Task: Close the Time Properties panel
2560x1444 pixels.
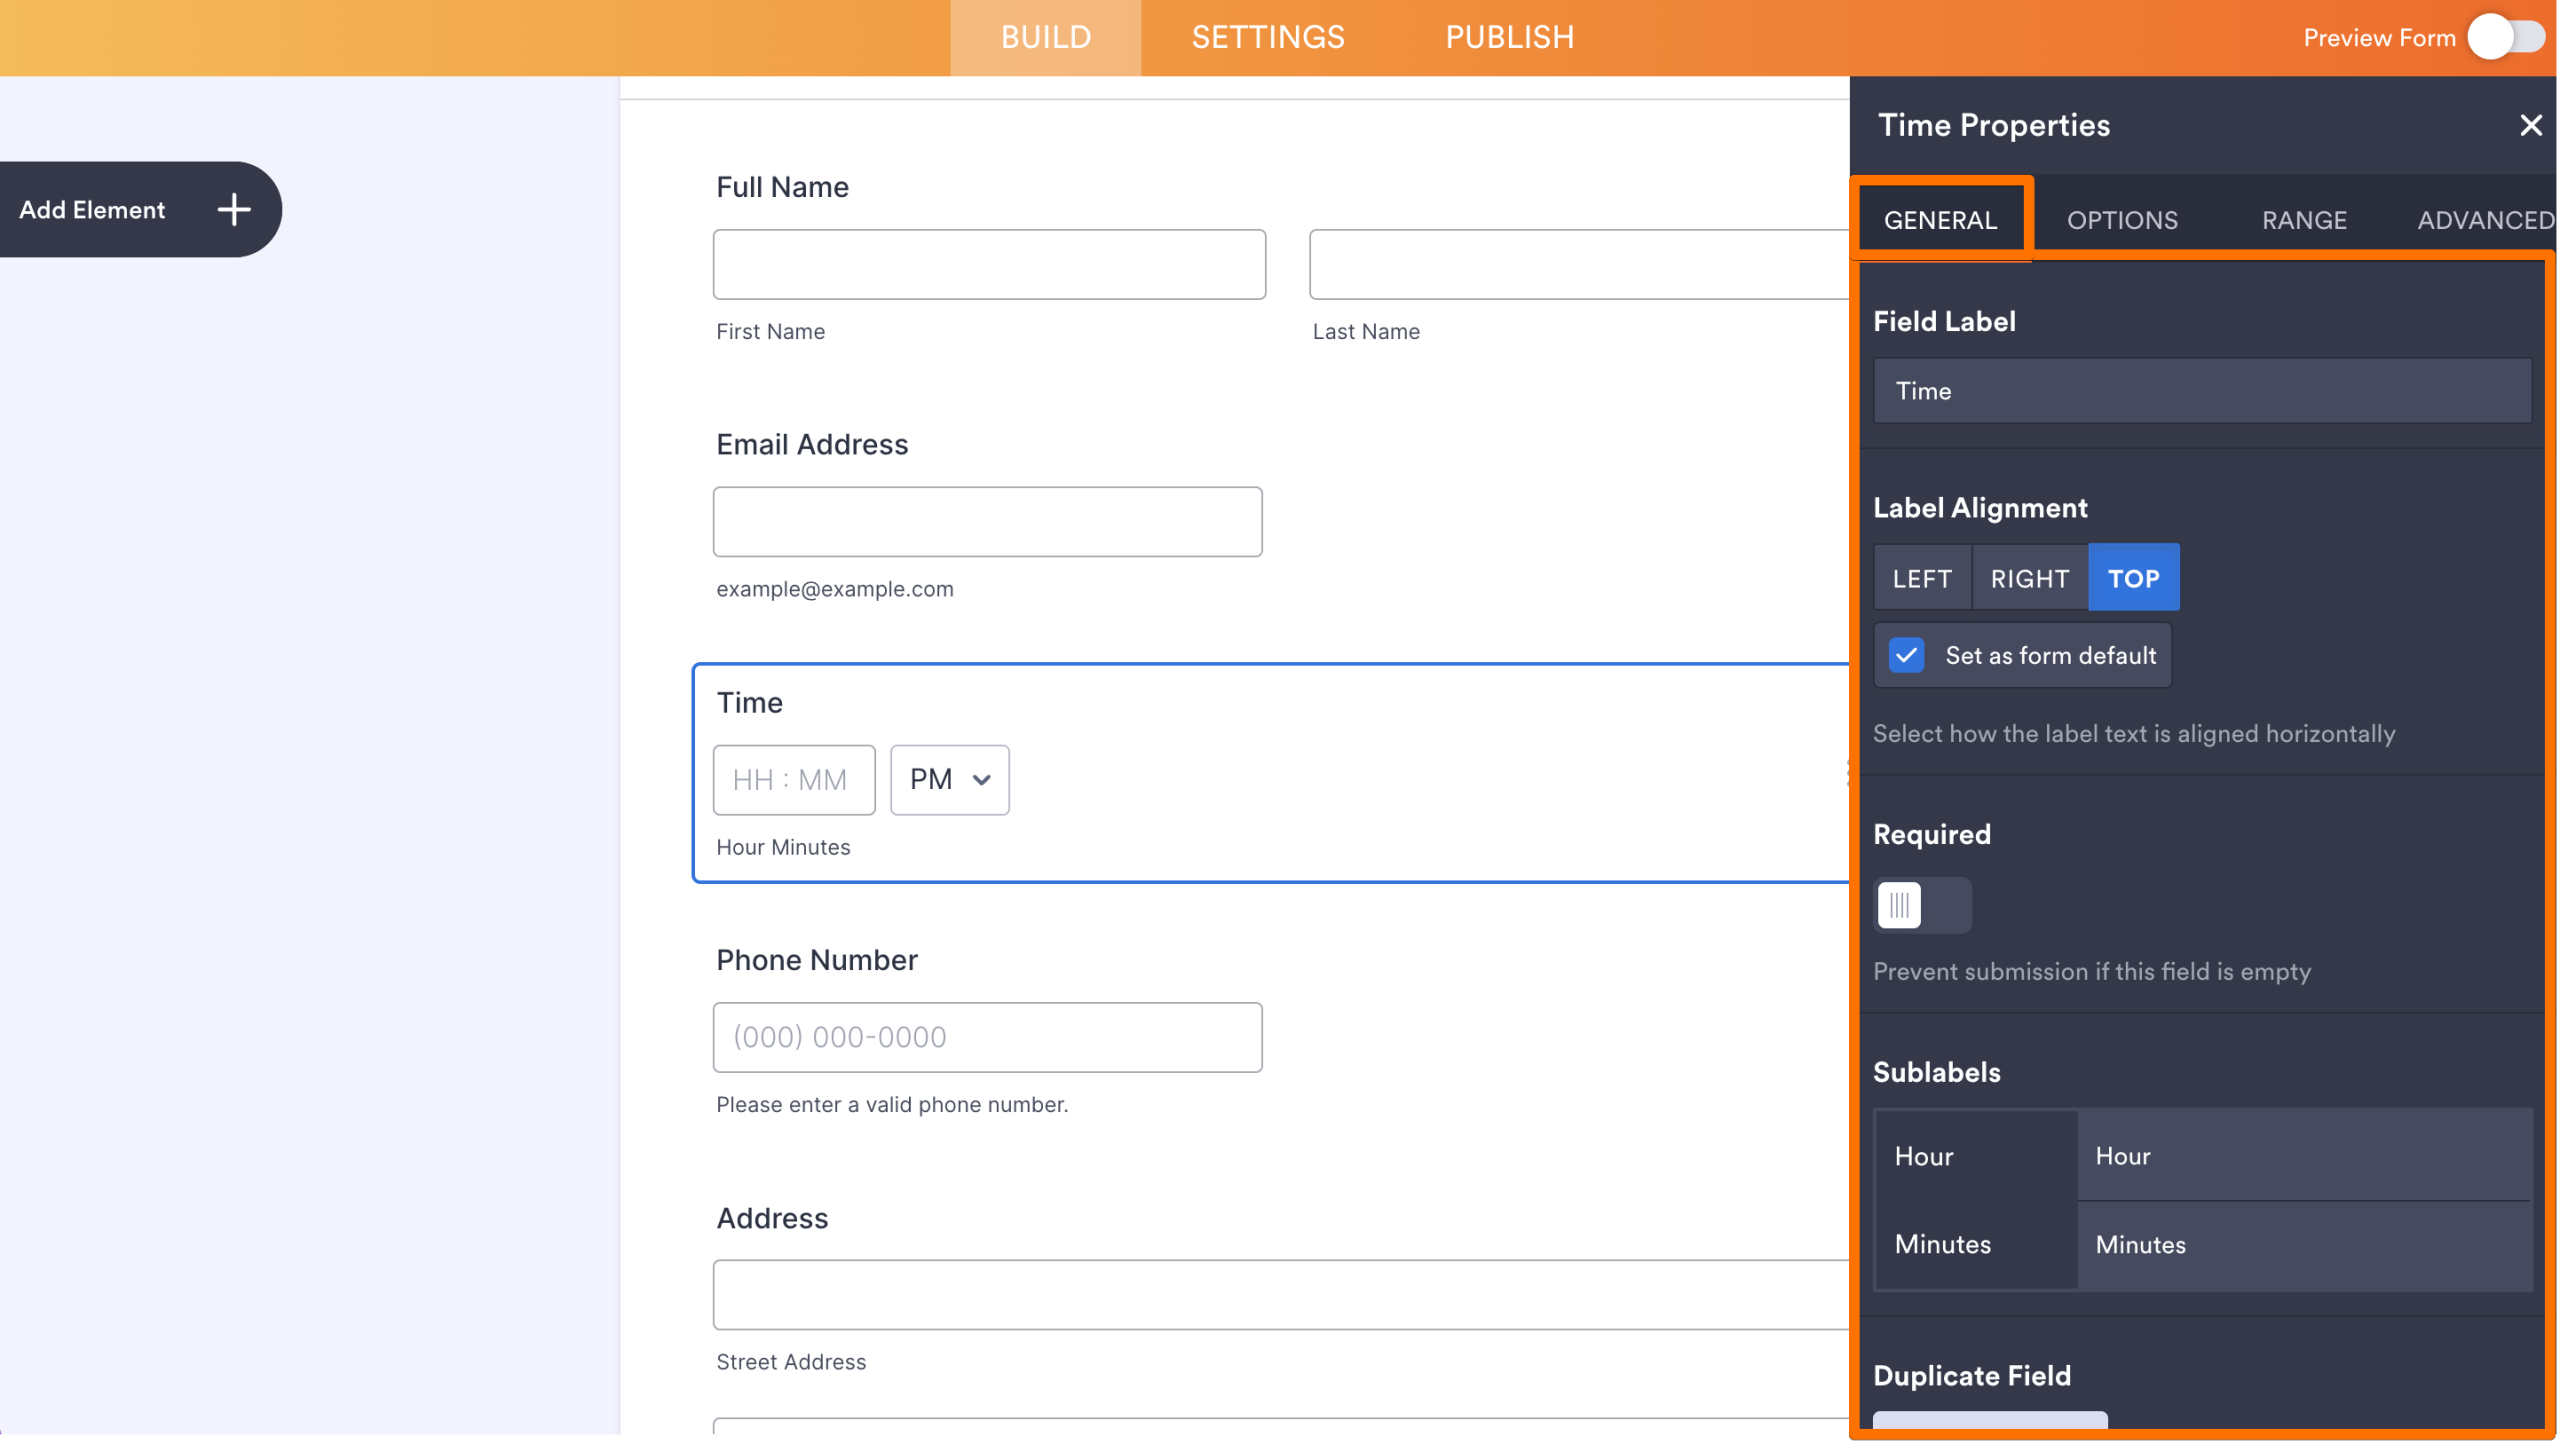Action: pos(2531,125)
